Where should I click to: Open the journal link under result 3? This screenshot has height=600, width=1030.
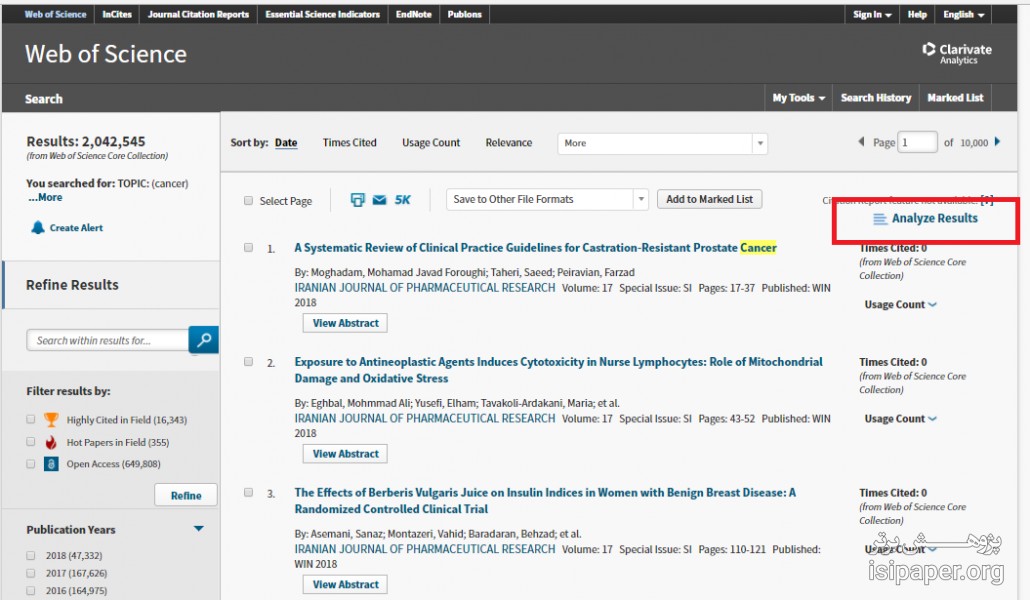(425, 549)
